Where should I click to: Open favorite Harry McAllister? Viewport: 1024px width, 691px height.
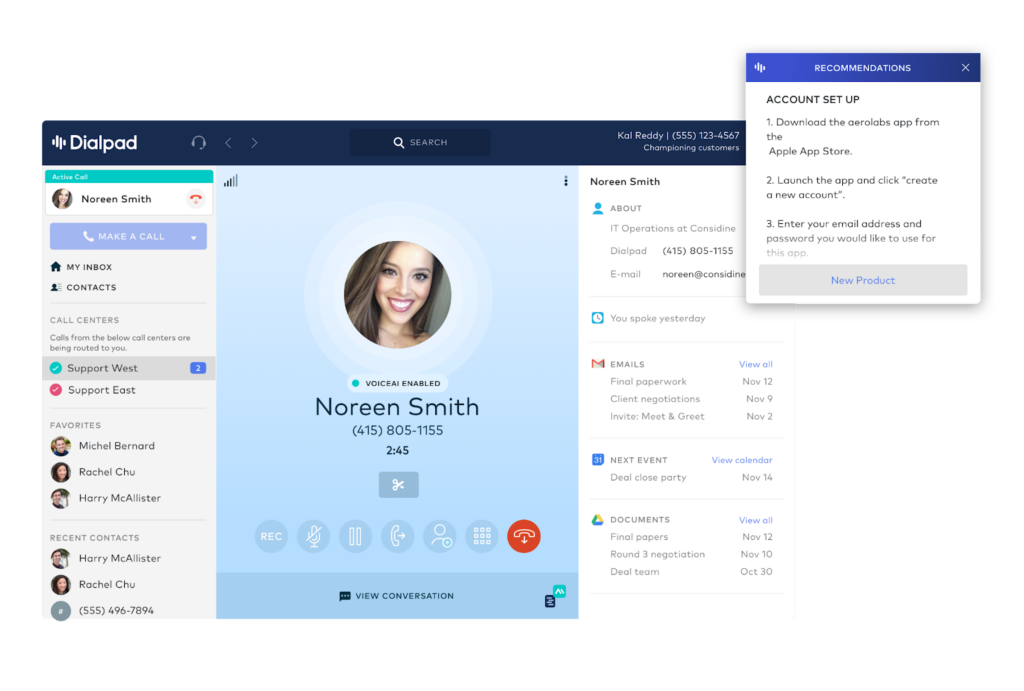pos(106,498)
